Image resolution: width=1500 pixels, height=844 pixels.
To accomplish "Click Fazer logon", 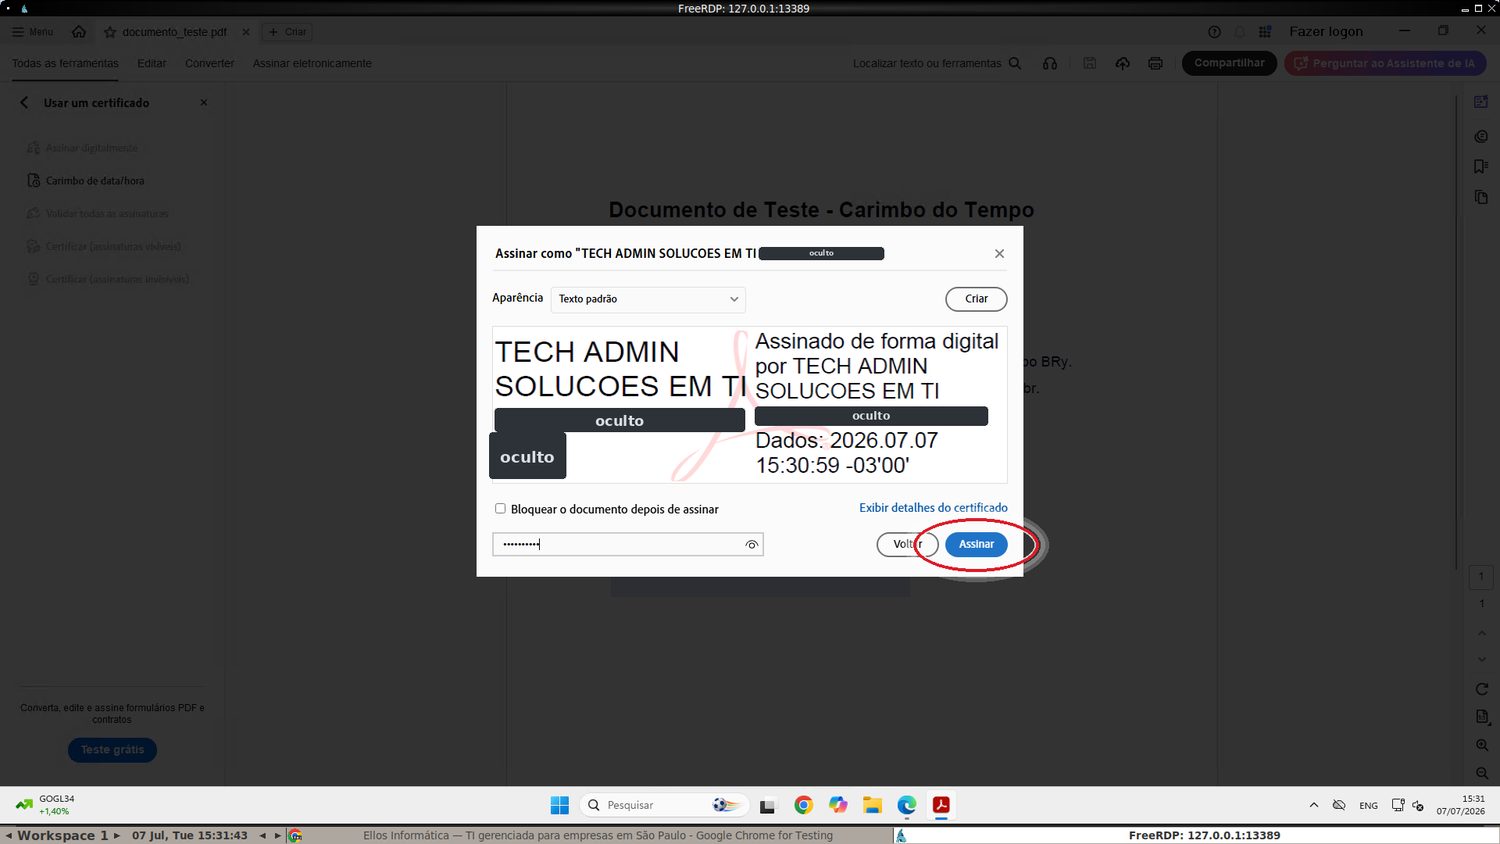I will [x=1326, y=32].
